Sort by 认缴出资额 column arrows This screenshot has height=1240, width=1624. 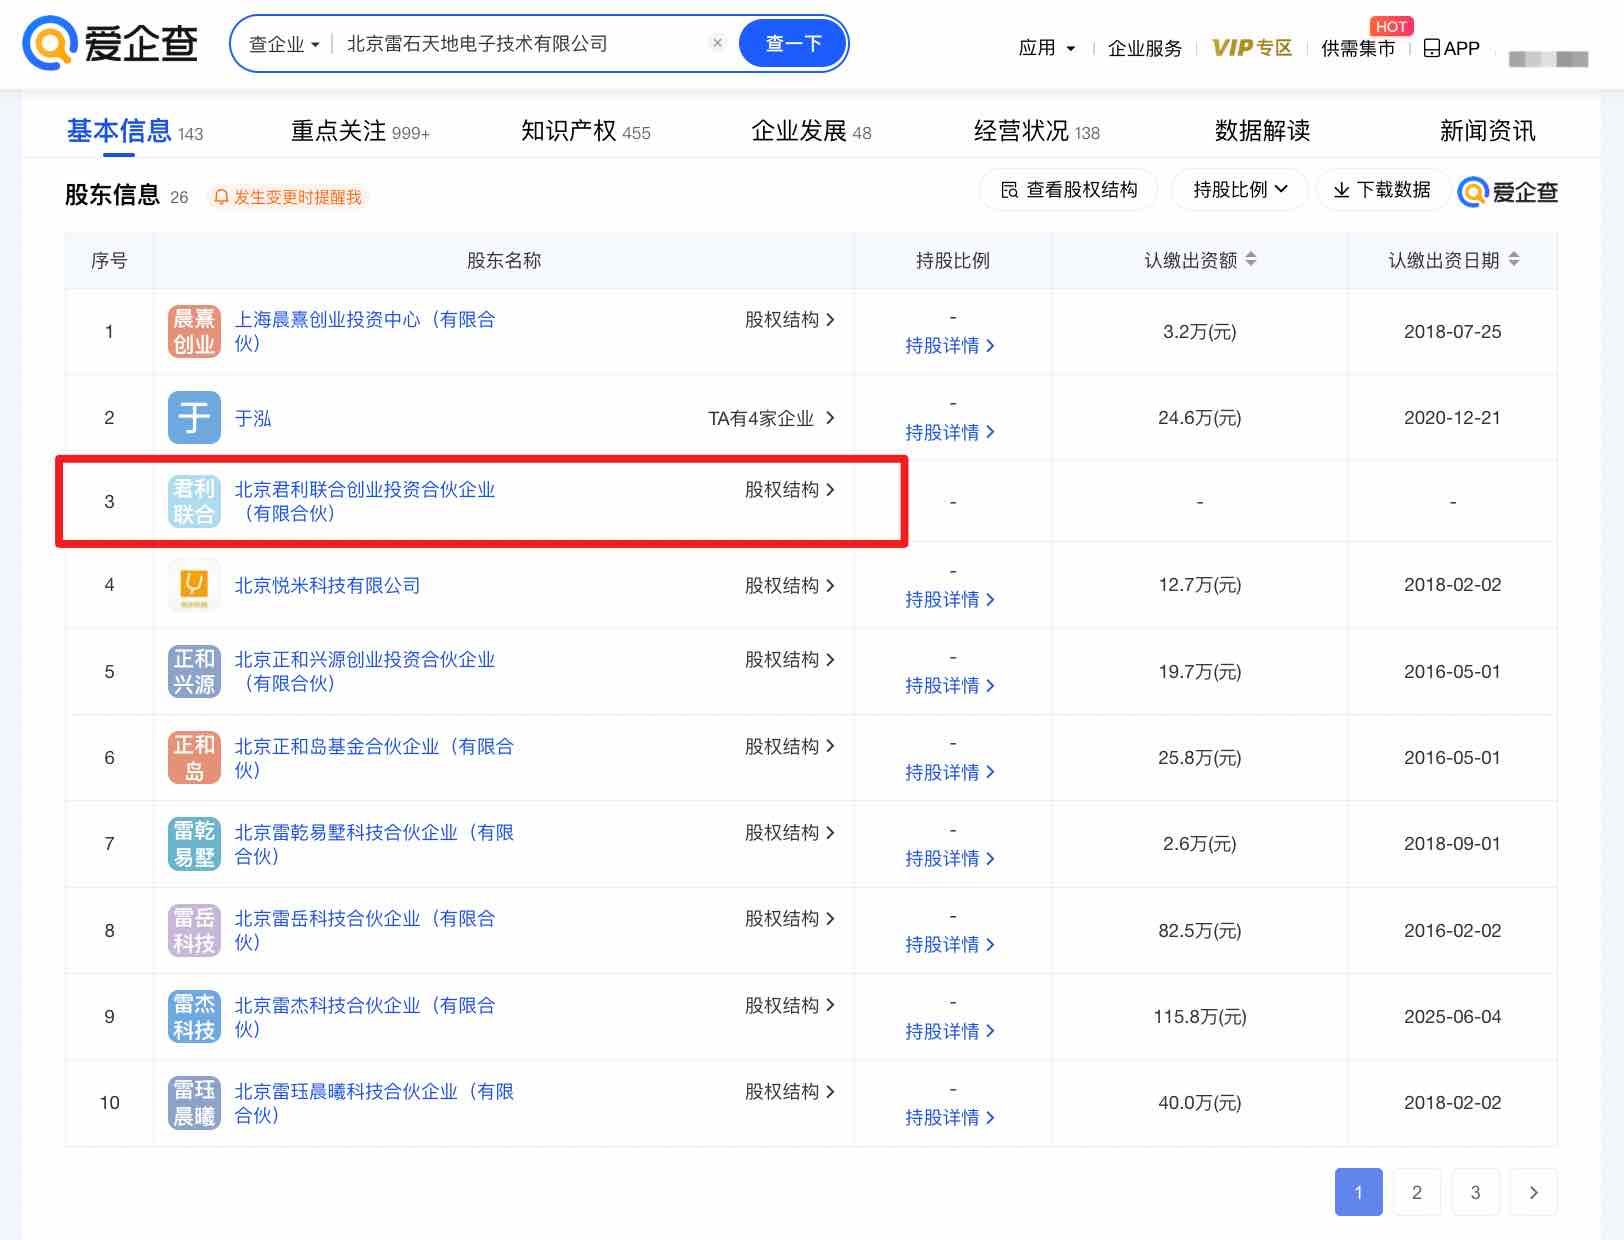(1251, 260)
